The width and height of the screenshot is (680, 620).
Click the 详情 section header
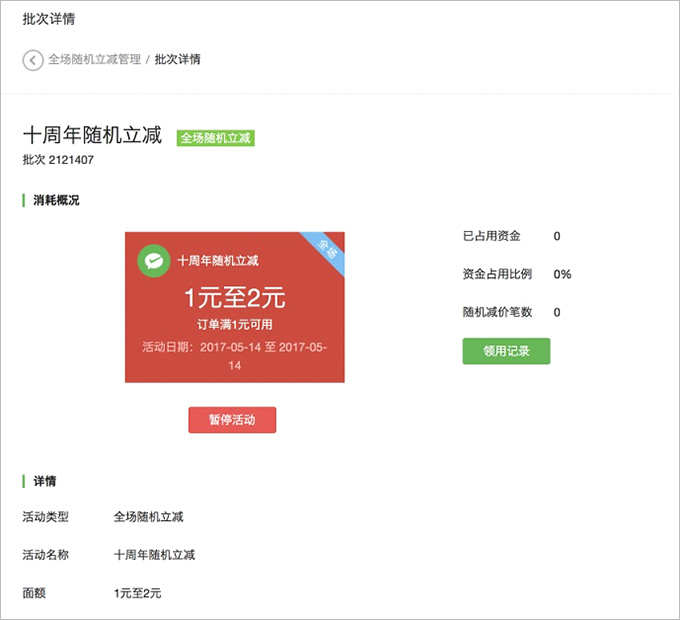(45, 481)
